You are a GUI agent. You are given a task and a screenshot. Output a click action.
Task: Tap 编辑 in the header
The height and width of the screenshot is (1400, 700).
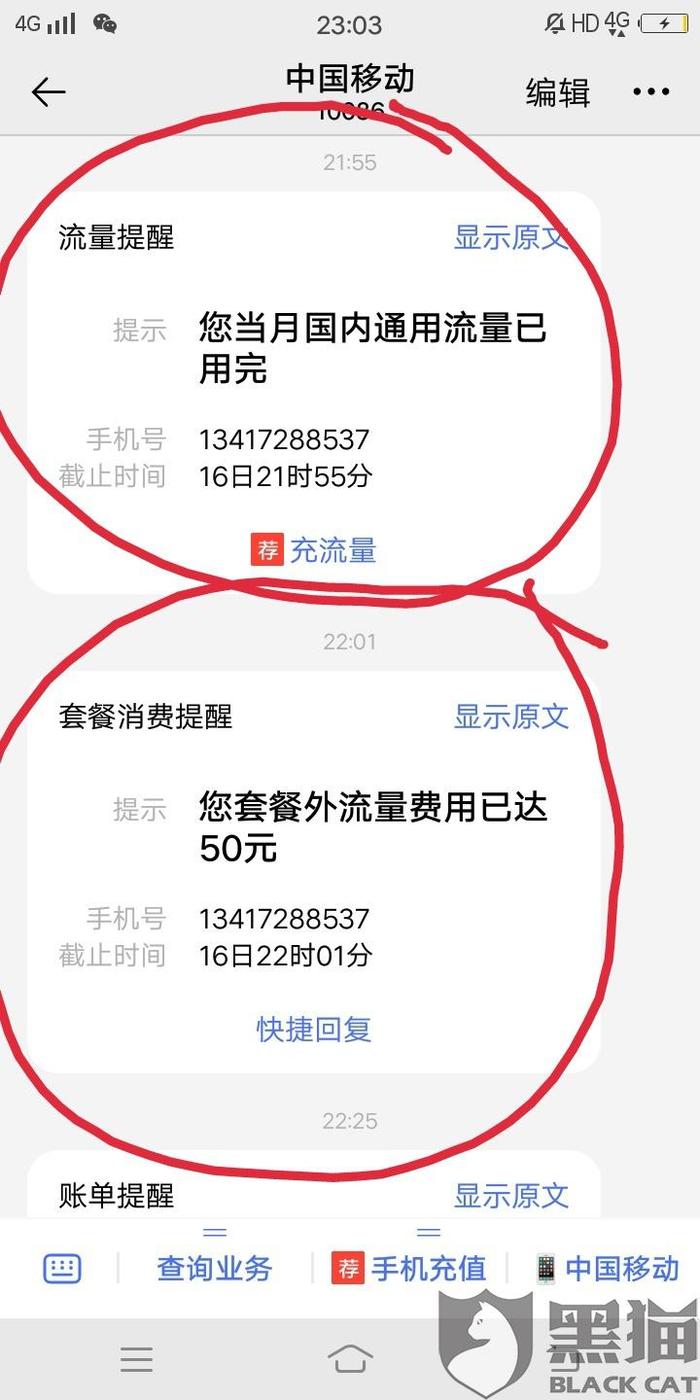point(558,93)
